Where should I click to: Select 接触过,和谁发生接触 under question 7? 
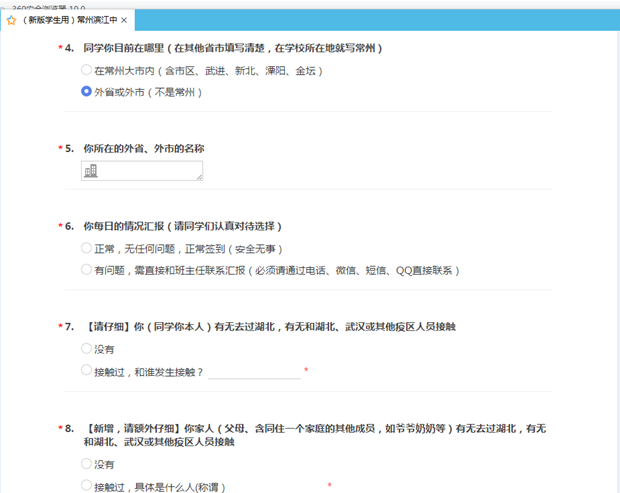tap(87, 371)
